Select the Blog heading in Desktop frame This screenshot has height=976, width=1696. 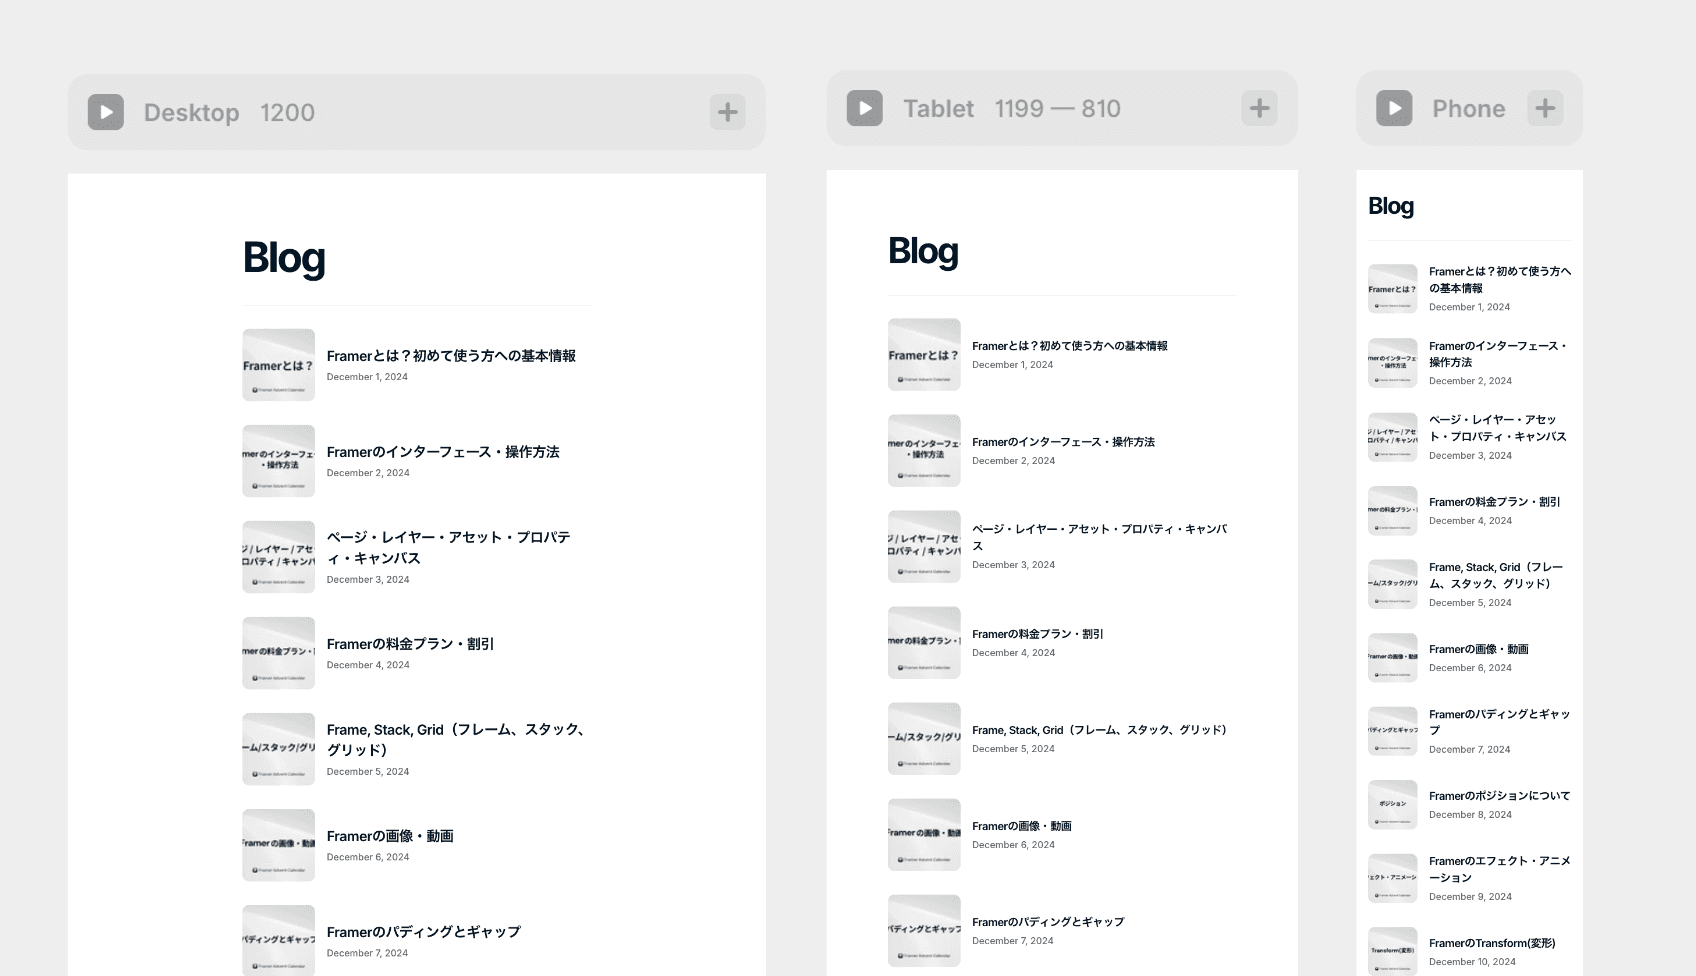(284, 257)
